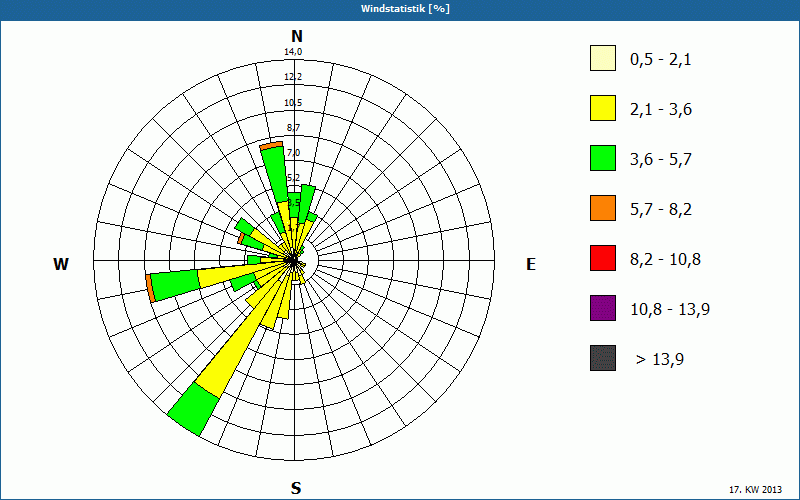Screen dimensions: 800x500
Task: Click the 0,5 - 2,1 pale yellow legend swatch
Action: 603,58
